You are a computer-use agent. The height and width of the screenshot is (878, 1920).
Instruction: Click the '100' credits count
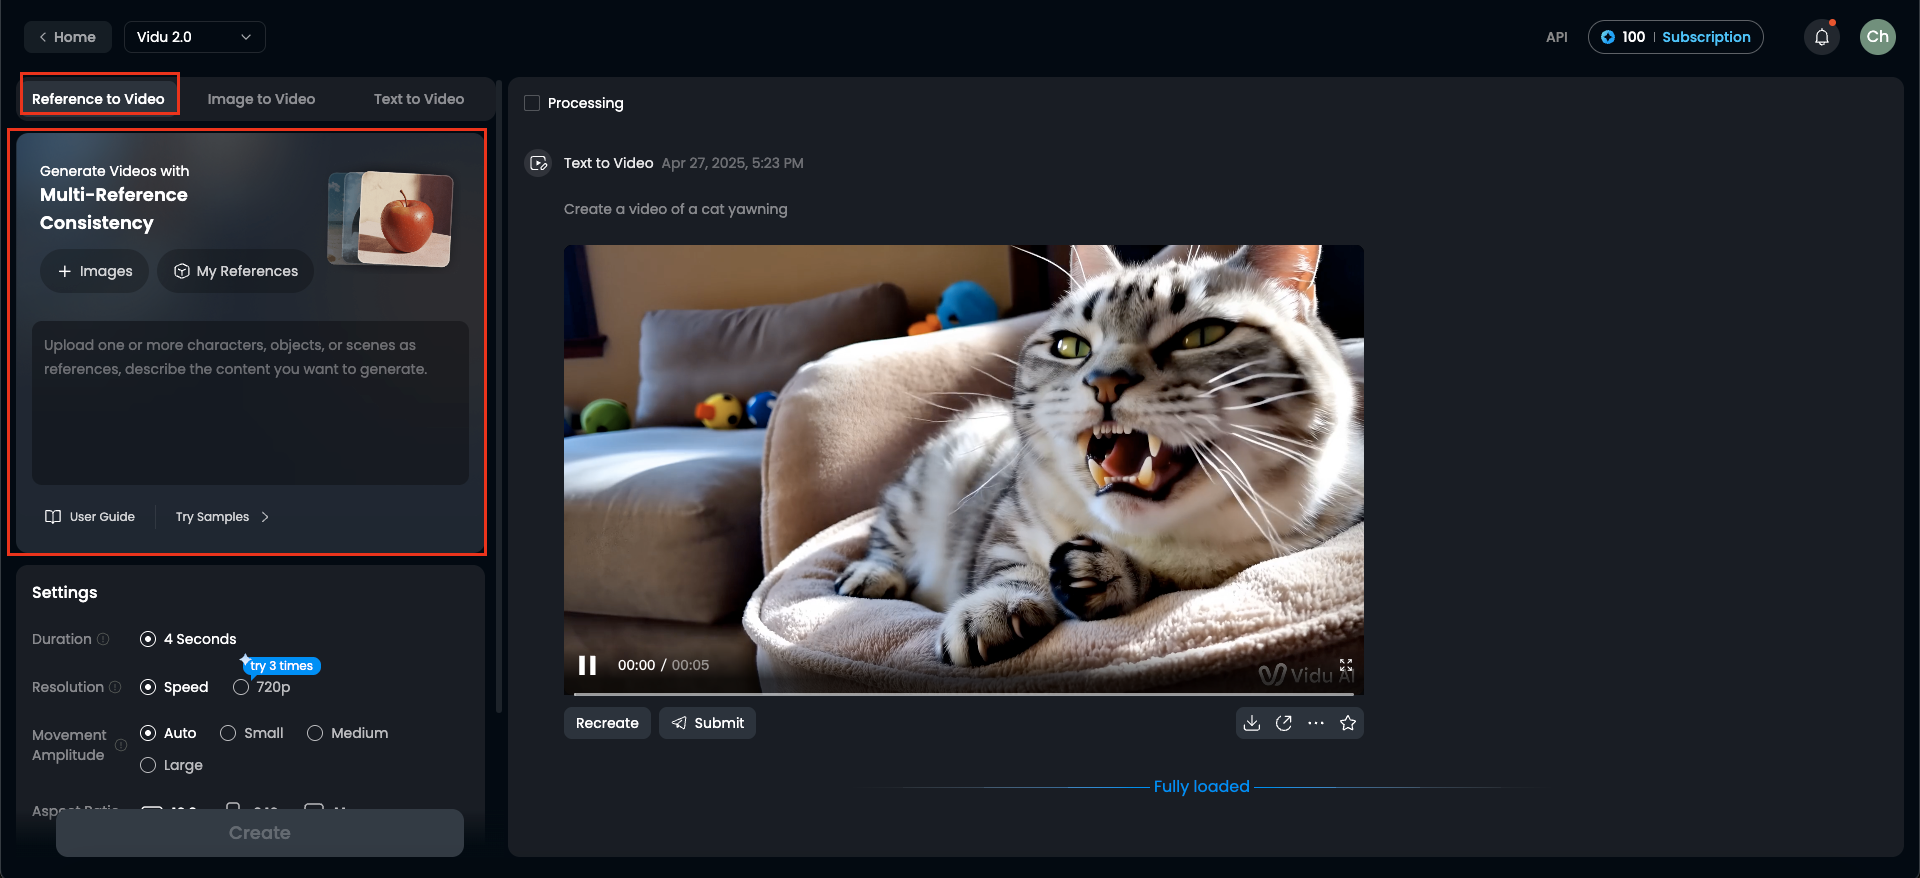[1634, 37]
